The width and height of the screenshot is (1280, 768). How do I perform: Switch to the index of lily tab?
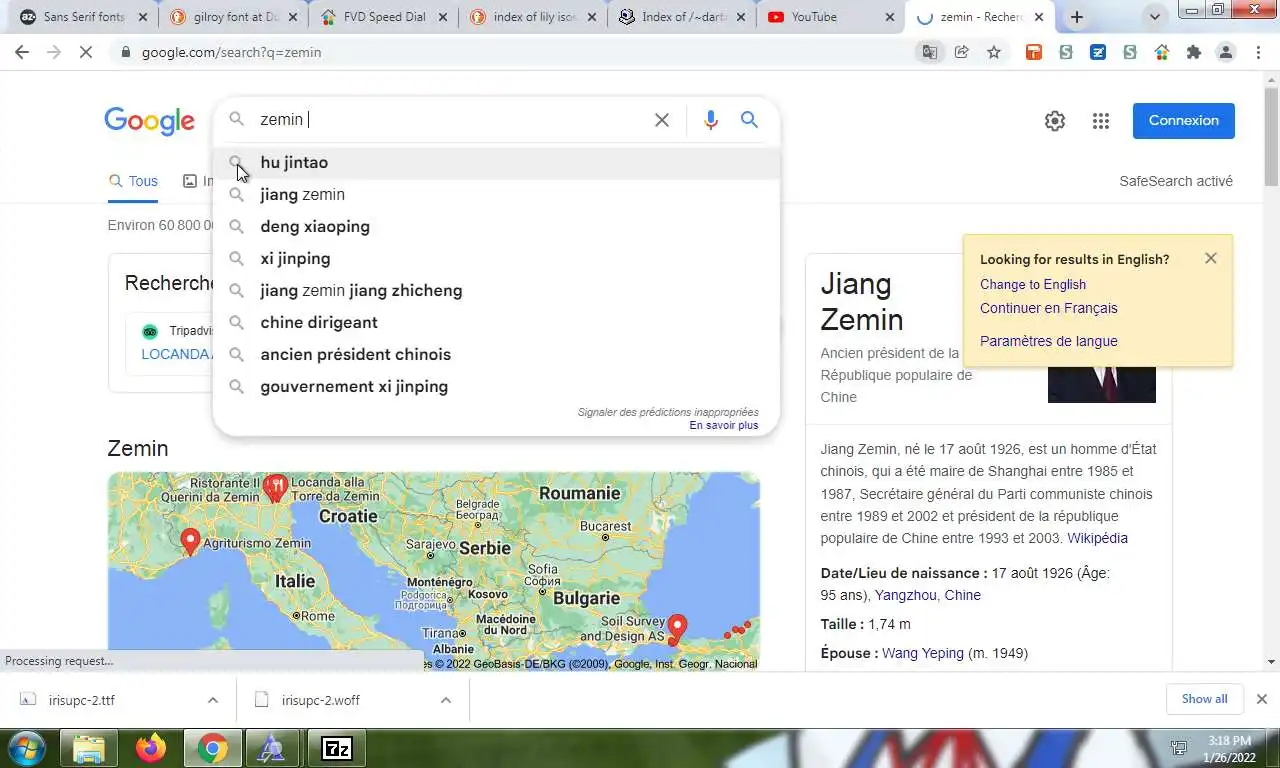[532, 17]
